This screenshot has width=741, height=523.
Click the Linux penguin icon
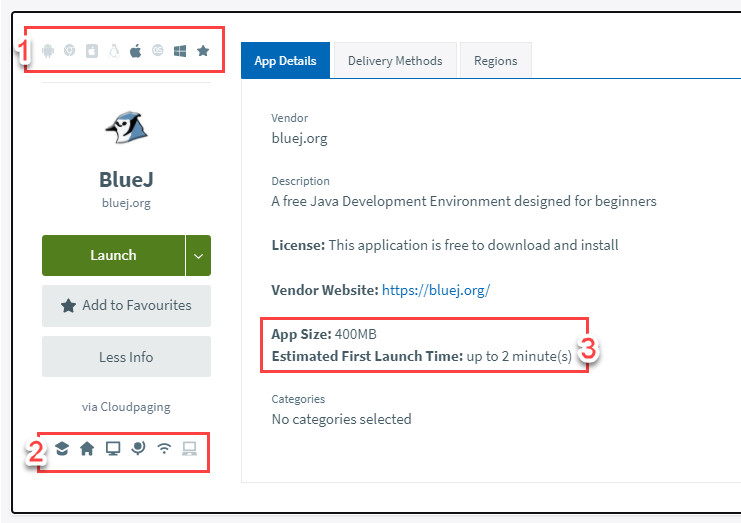tap(114, 51)
